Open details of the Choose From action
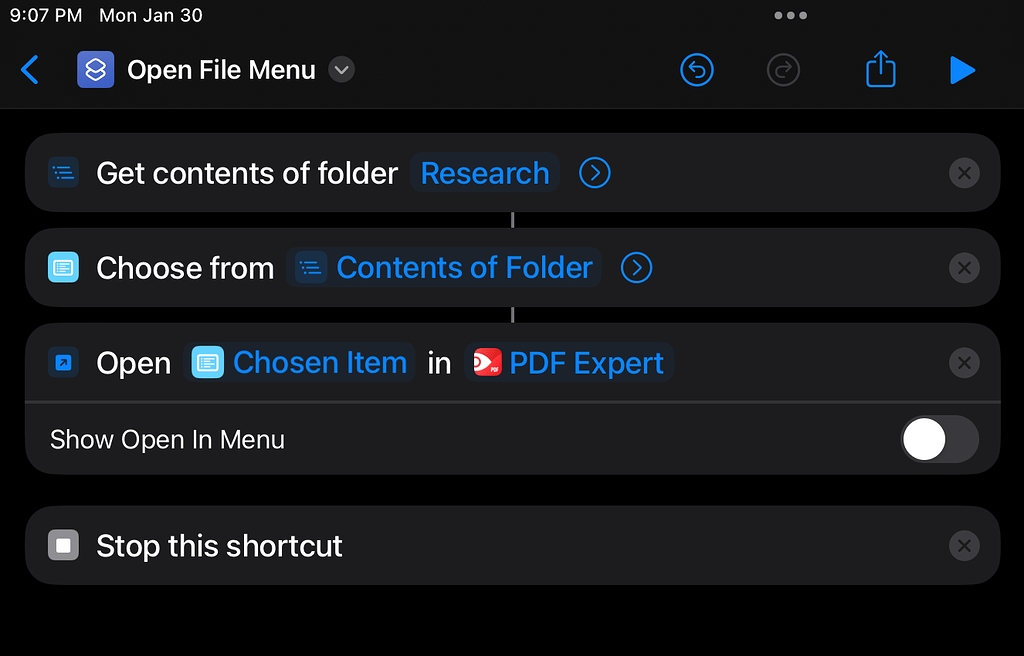 click(x=636, y=267)
